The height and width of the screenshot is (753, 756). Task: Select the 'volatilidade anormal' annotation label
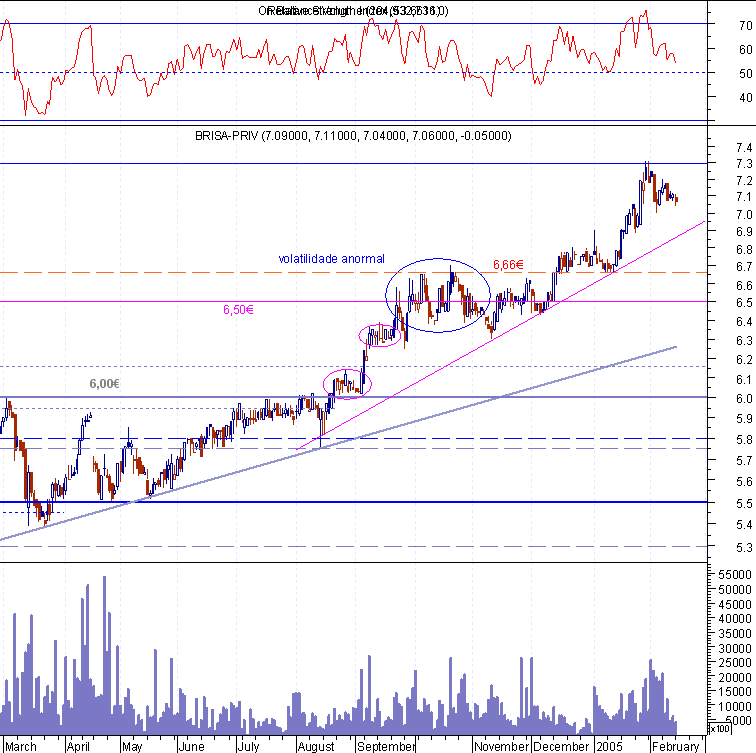(331, 259)
